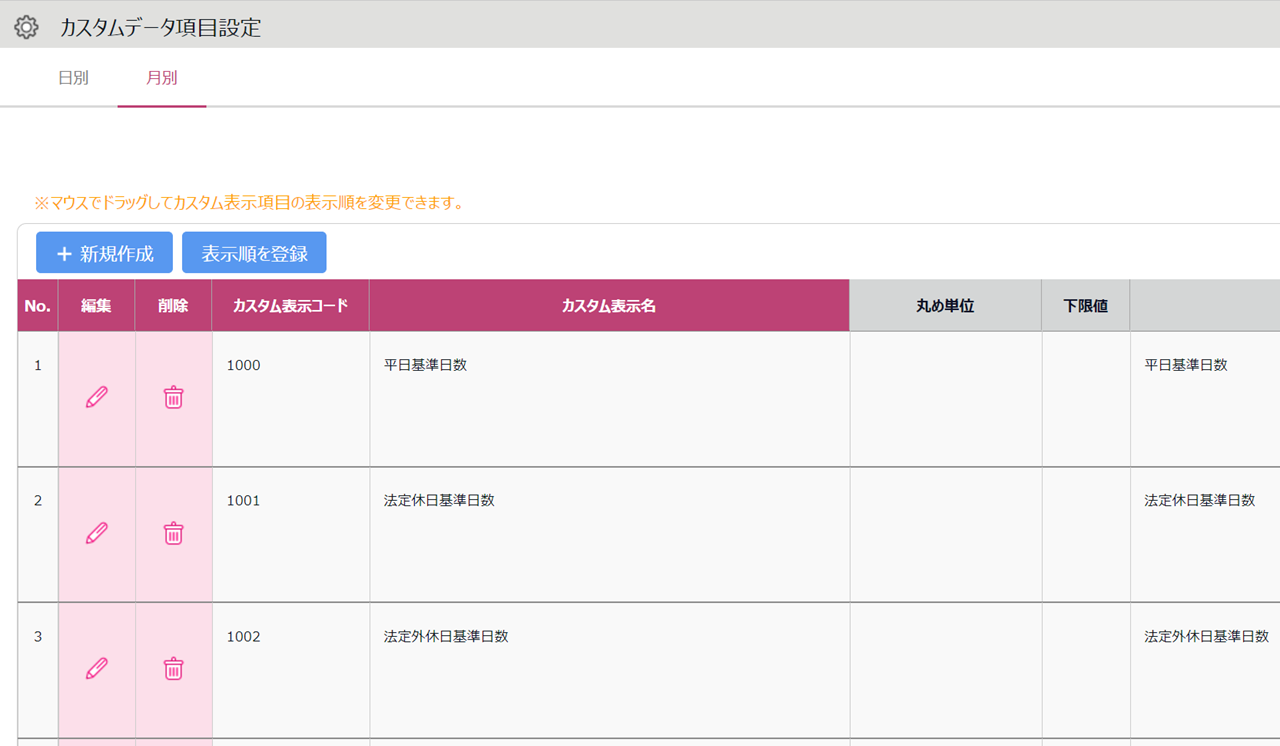
Task: Click 法定休日基準日数 in カスタム表示名 column
Action: coord(440,500)
